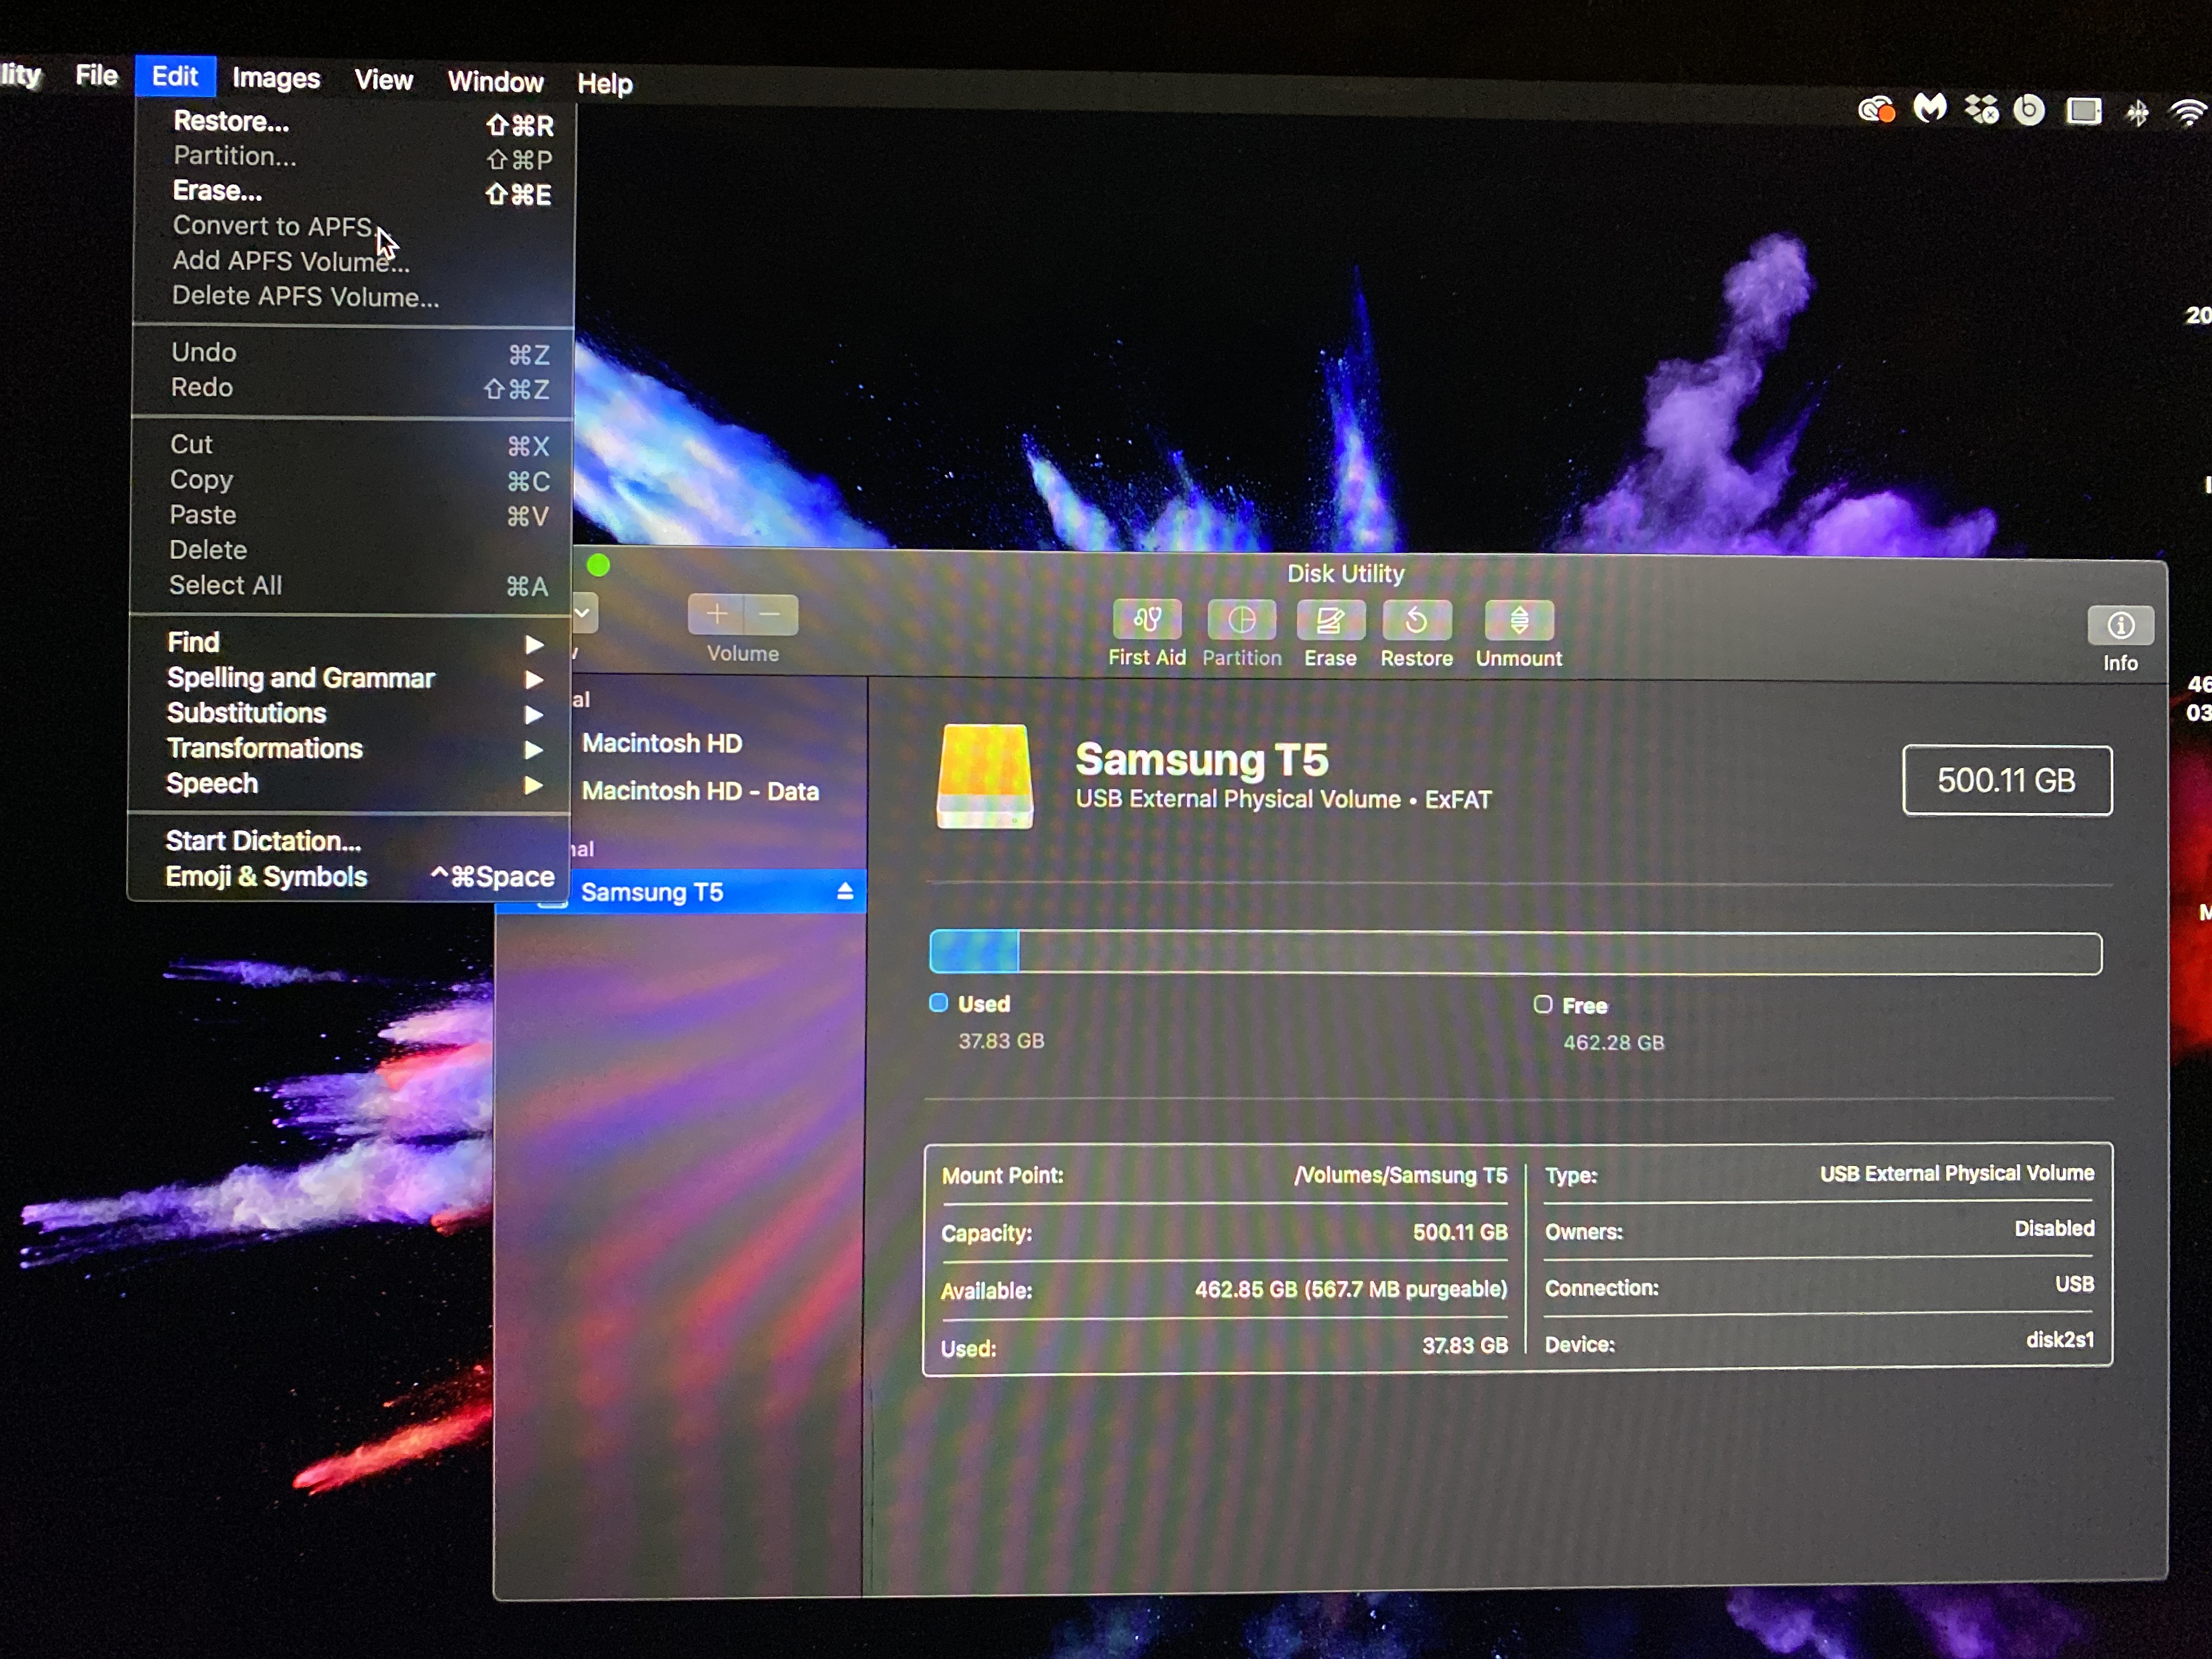Click the disk2s1 device value
2212x1659 pixels.
(2060, 1339)
